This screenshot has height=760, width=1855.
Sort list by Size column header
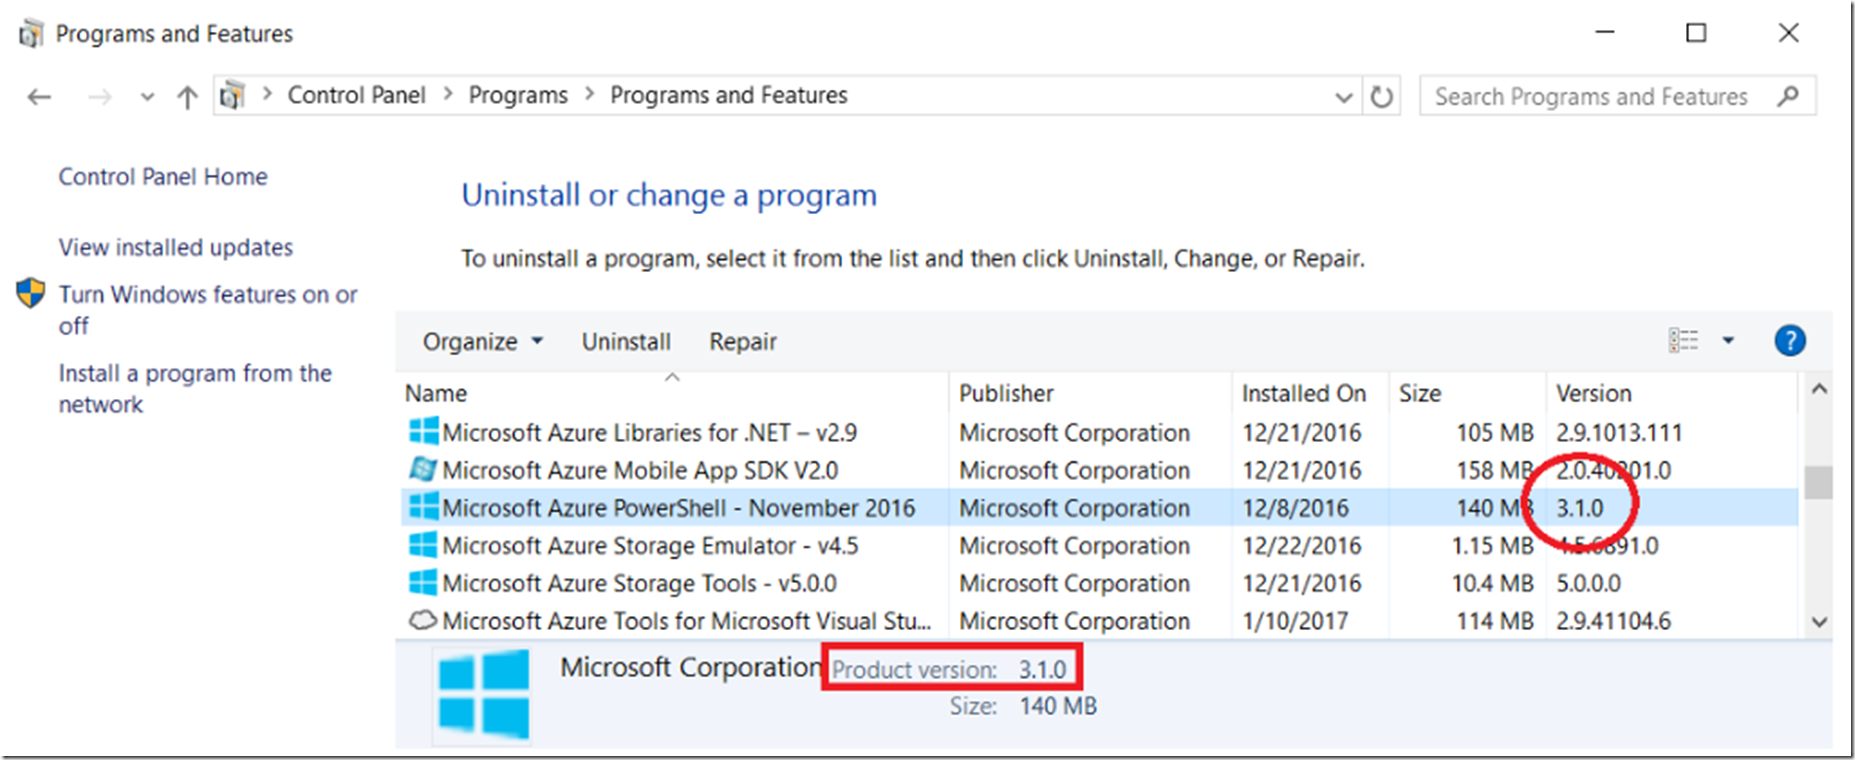[x=1467, y=393]
